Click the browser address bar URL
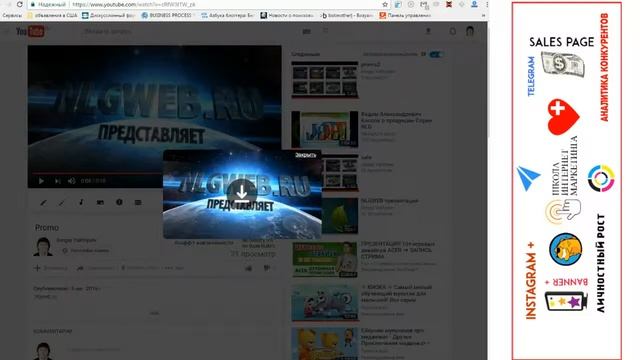640x360 pixels. pyautogui.click(x=134, y=4)
